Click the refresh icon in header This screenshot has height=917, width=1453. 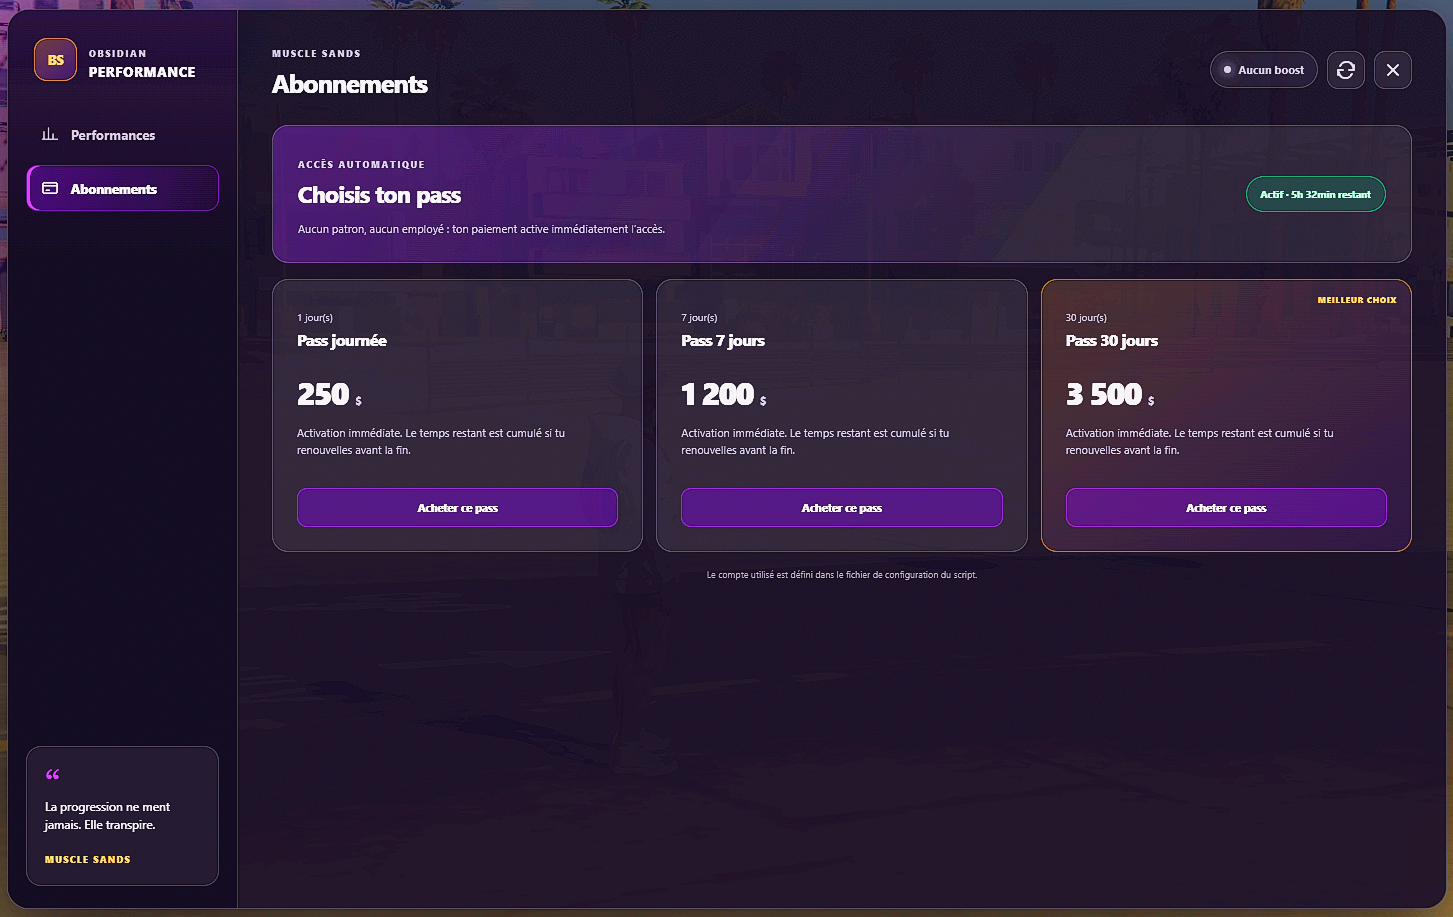pos(1346,70)
